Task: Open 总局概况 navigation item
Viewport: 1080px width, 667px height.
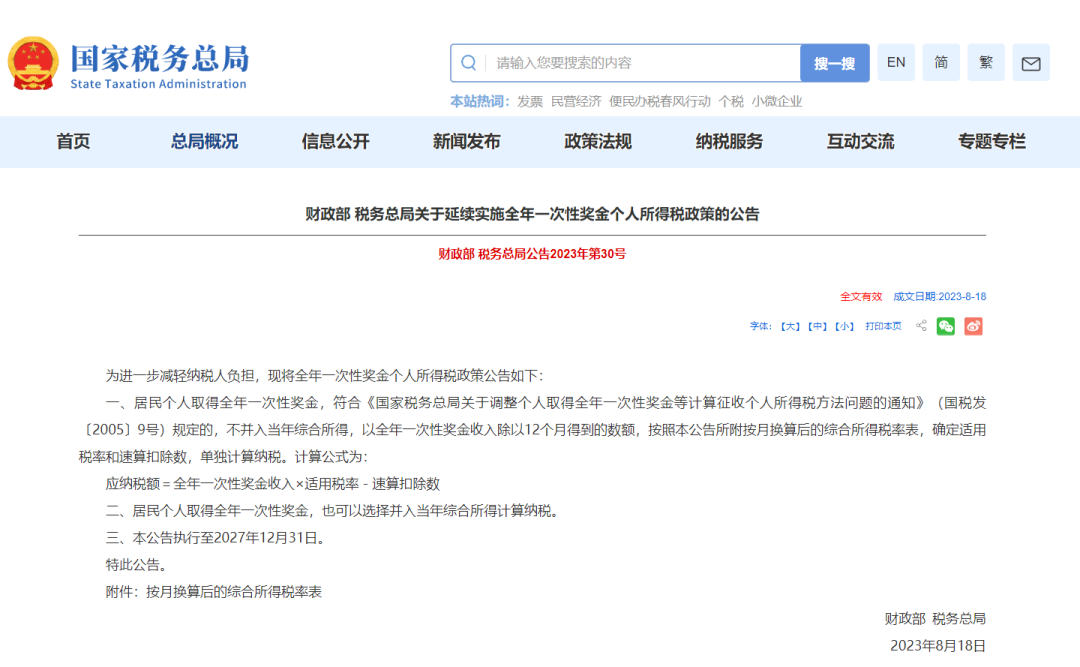Action: click(205, 141)
